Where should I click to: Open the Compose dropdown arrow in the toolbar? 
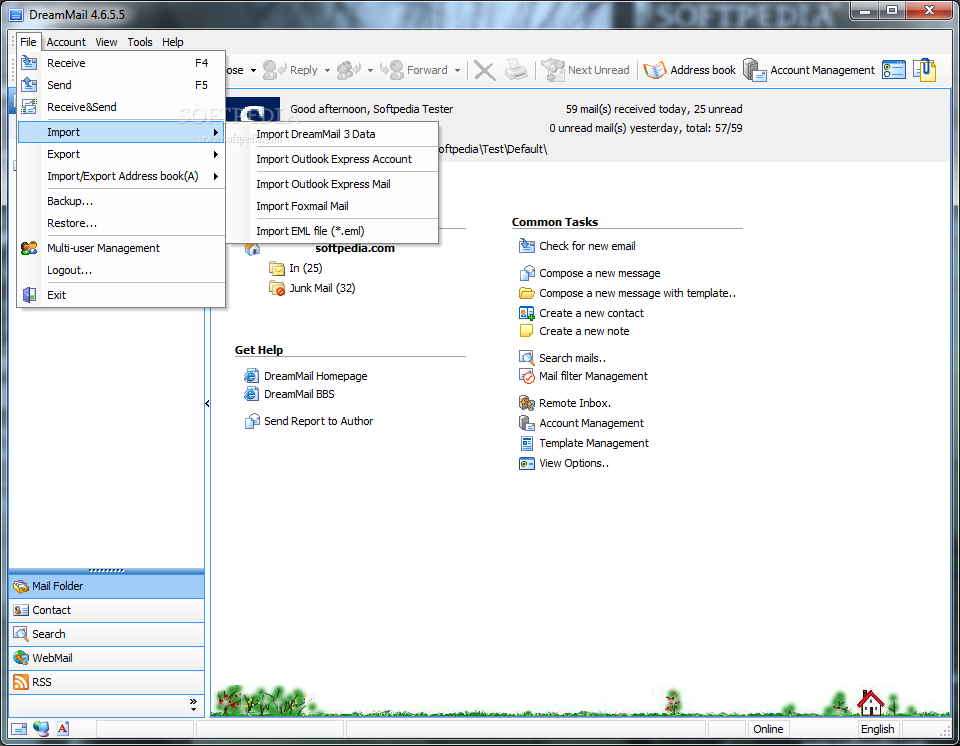point(253,70)
